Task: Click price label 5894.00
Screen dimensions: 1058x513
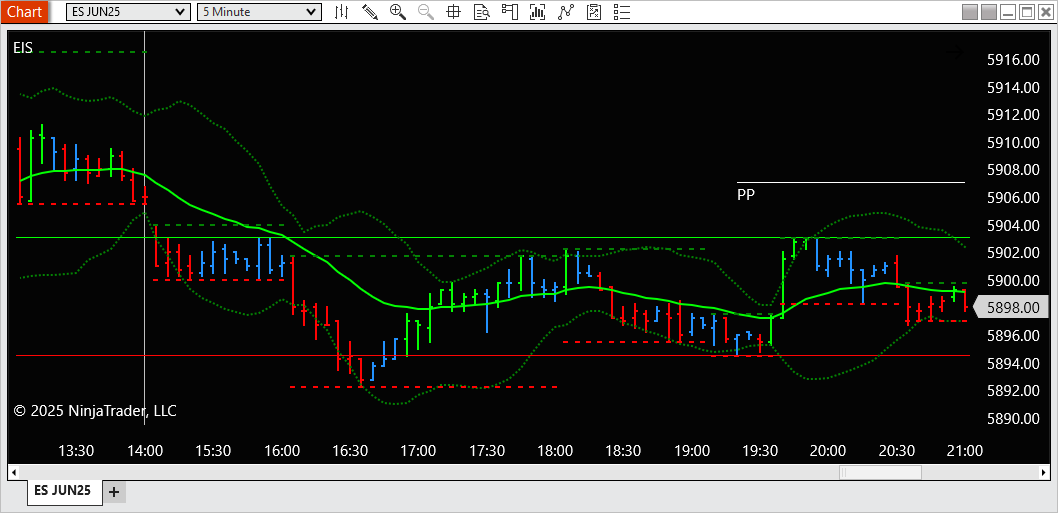Action: click(x=1013, y=363)
